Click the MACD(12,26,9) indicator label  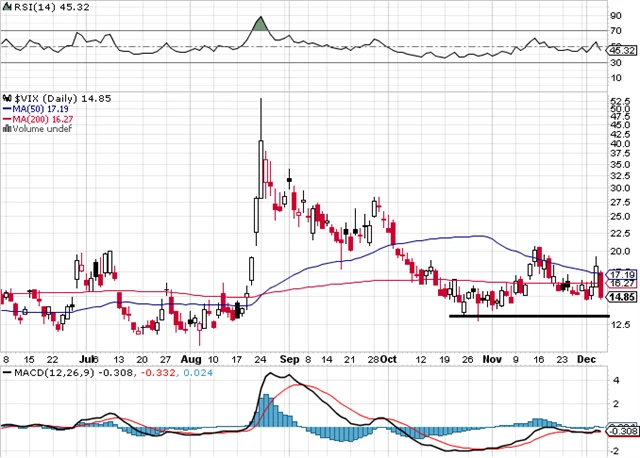click(x=44, y=373)
